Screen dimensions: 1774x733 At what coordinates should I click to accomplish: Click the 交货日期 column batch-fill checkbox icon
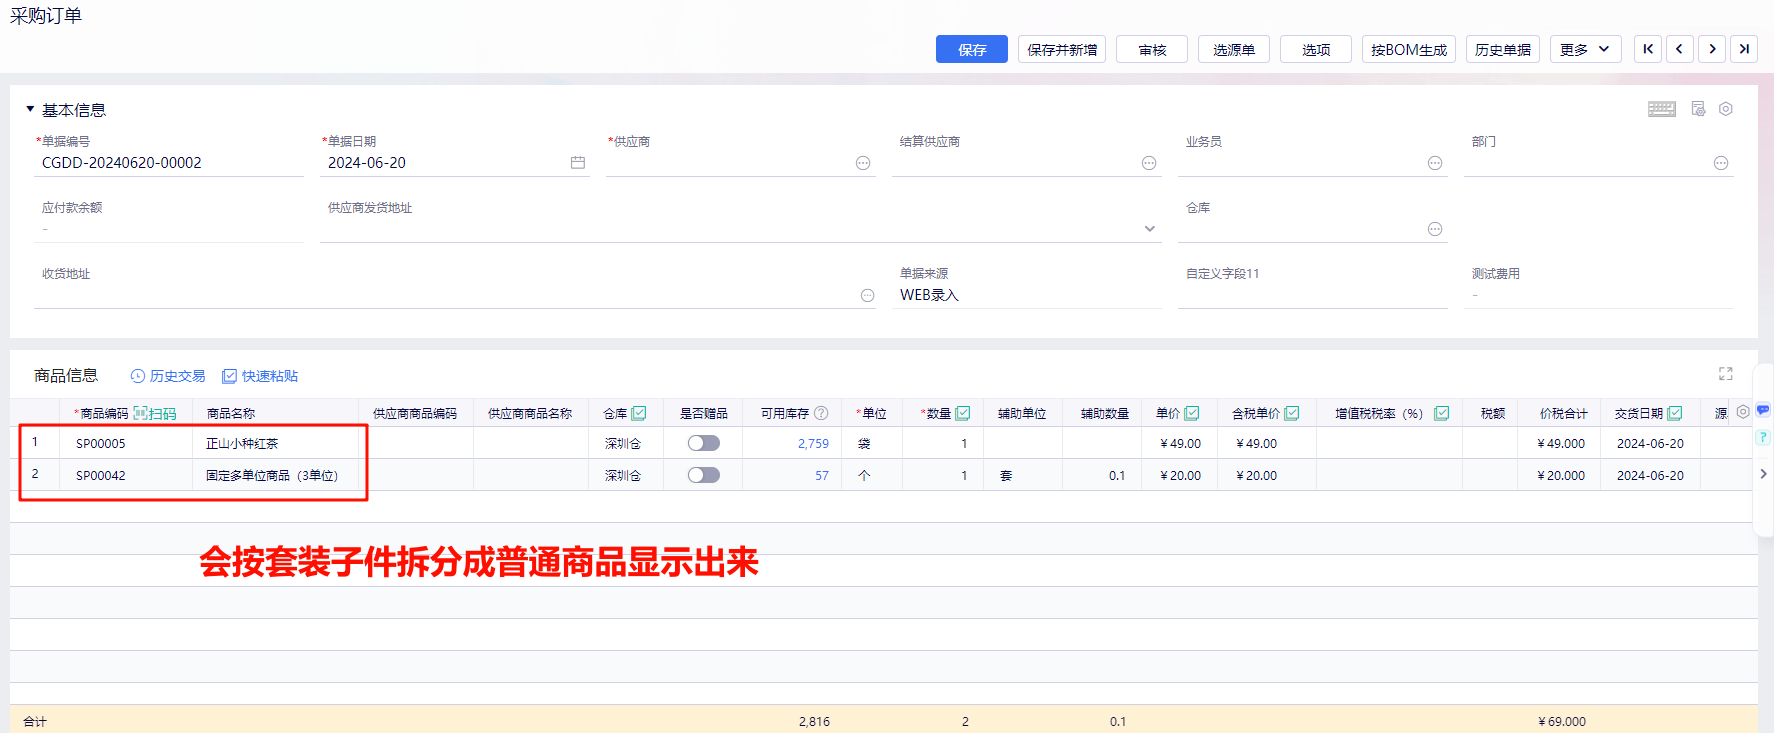[x=1675, y=413]
